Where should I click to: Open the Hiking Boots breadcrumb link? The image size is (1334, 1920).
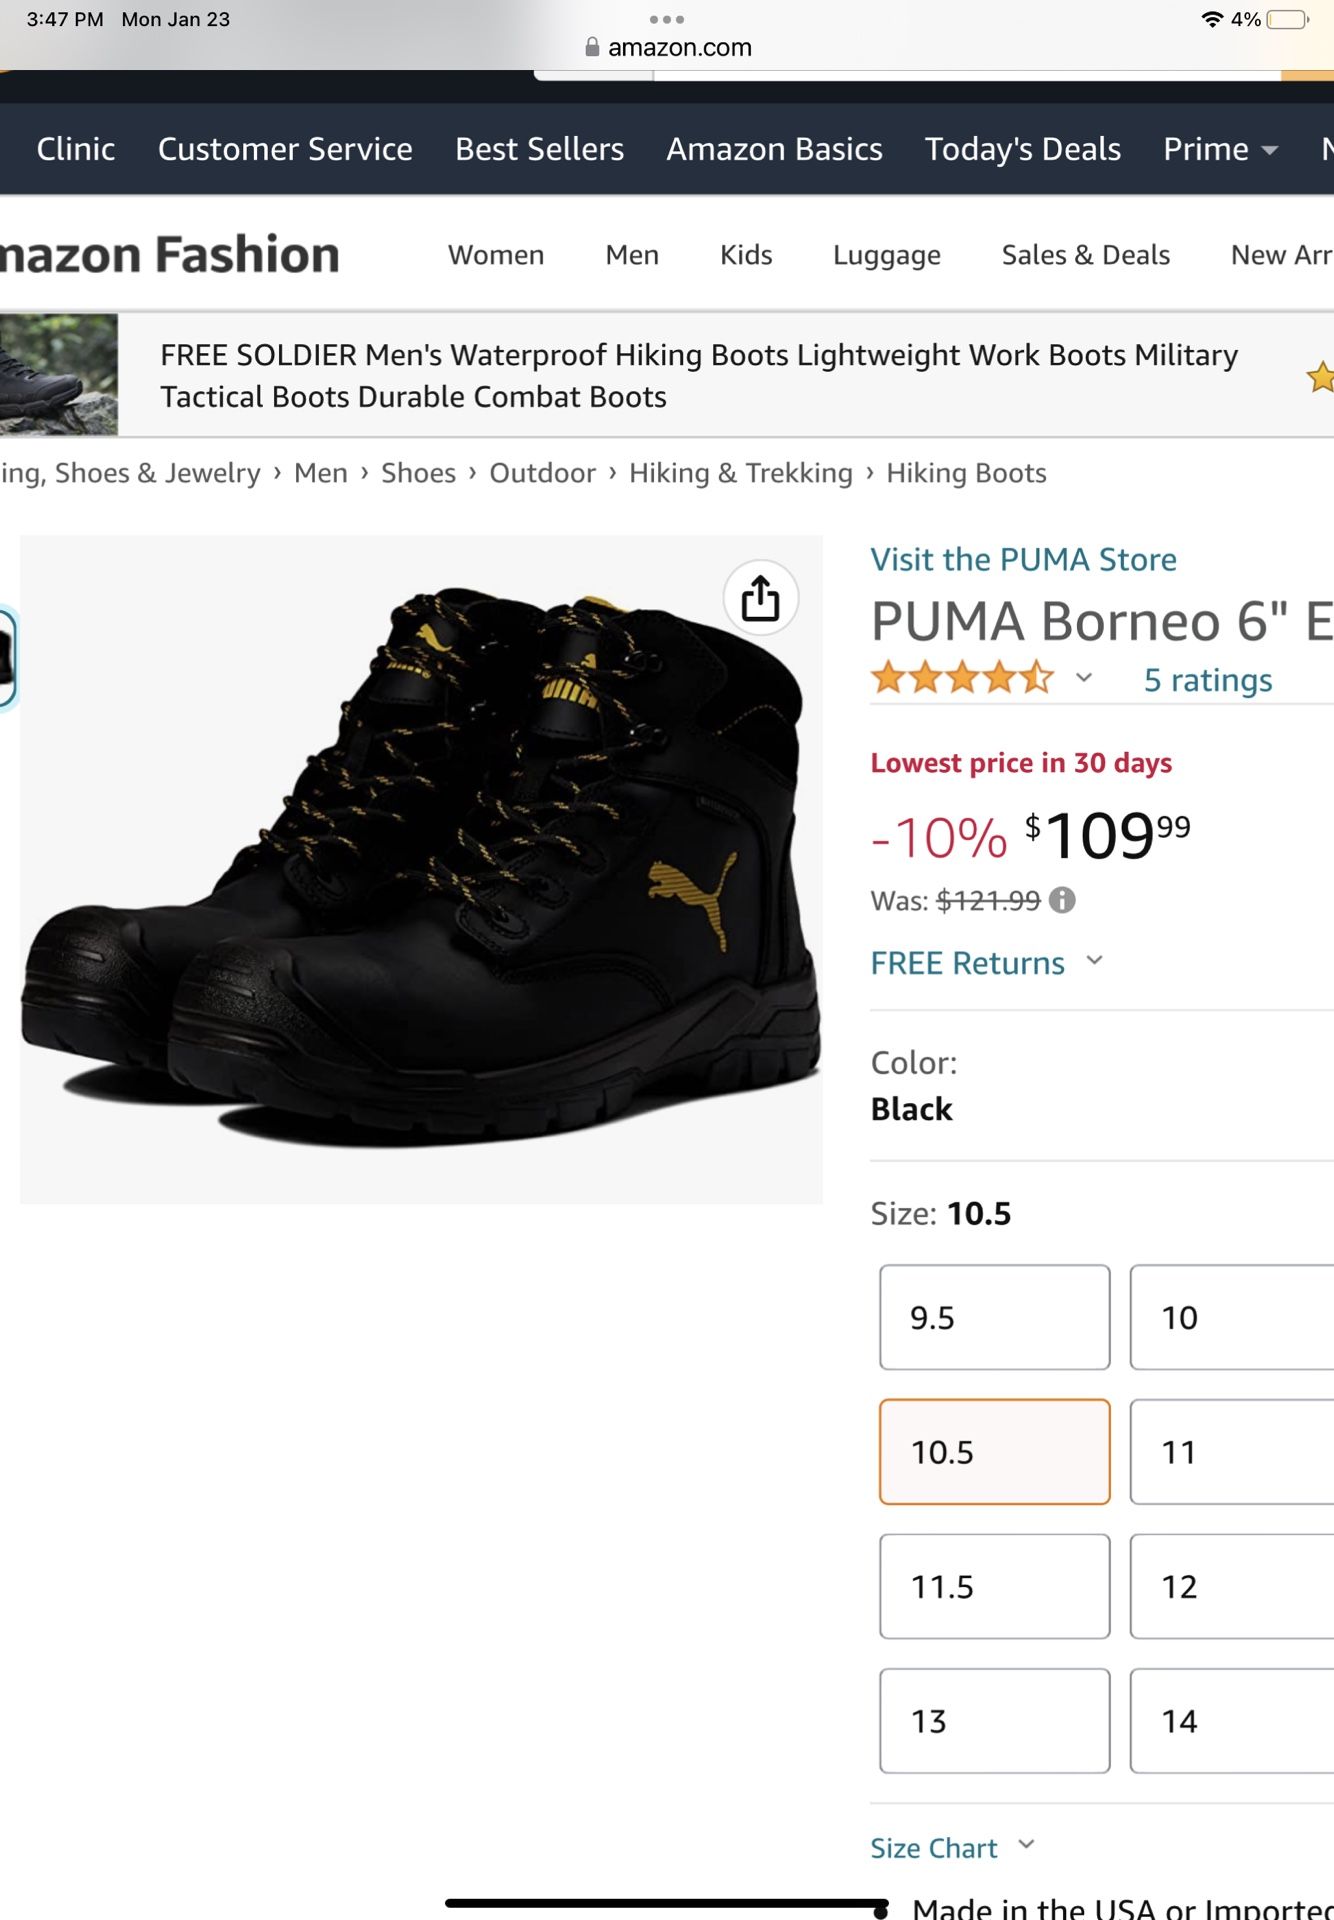pos(964,472)
